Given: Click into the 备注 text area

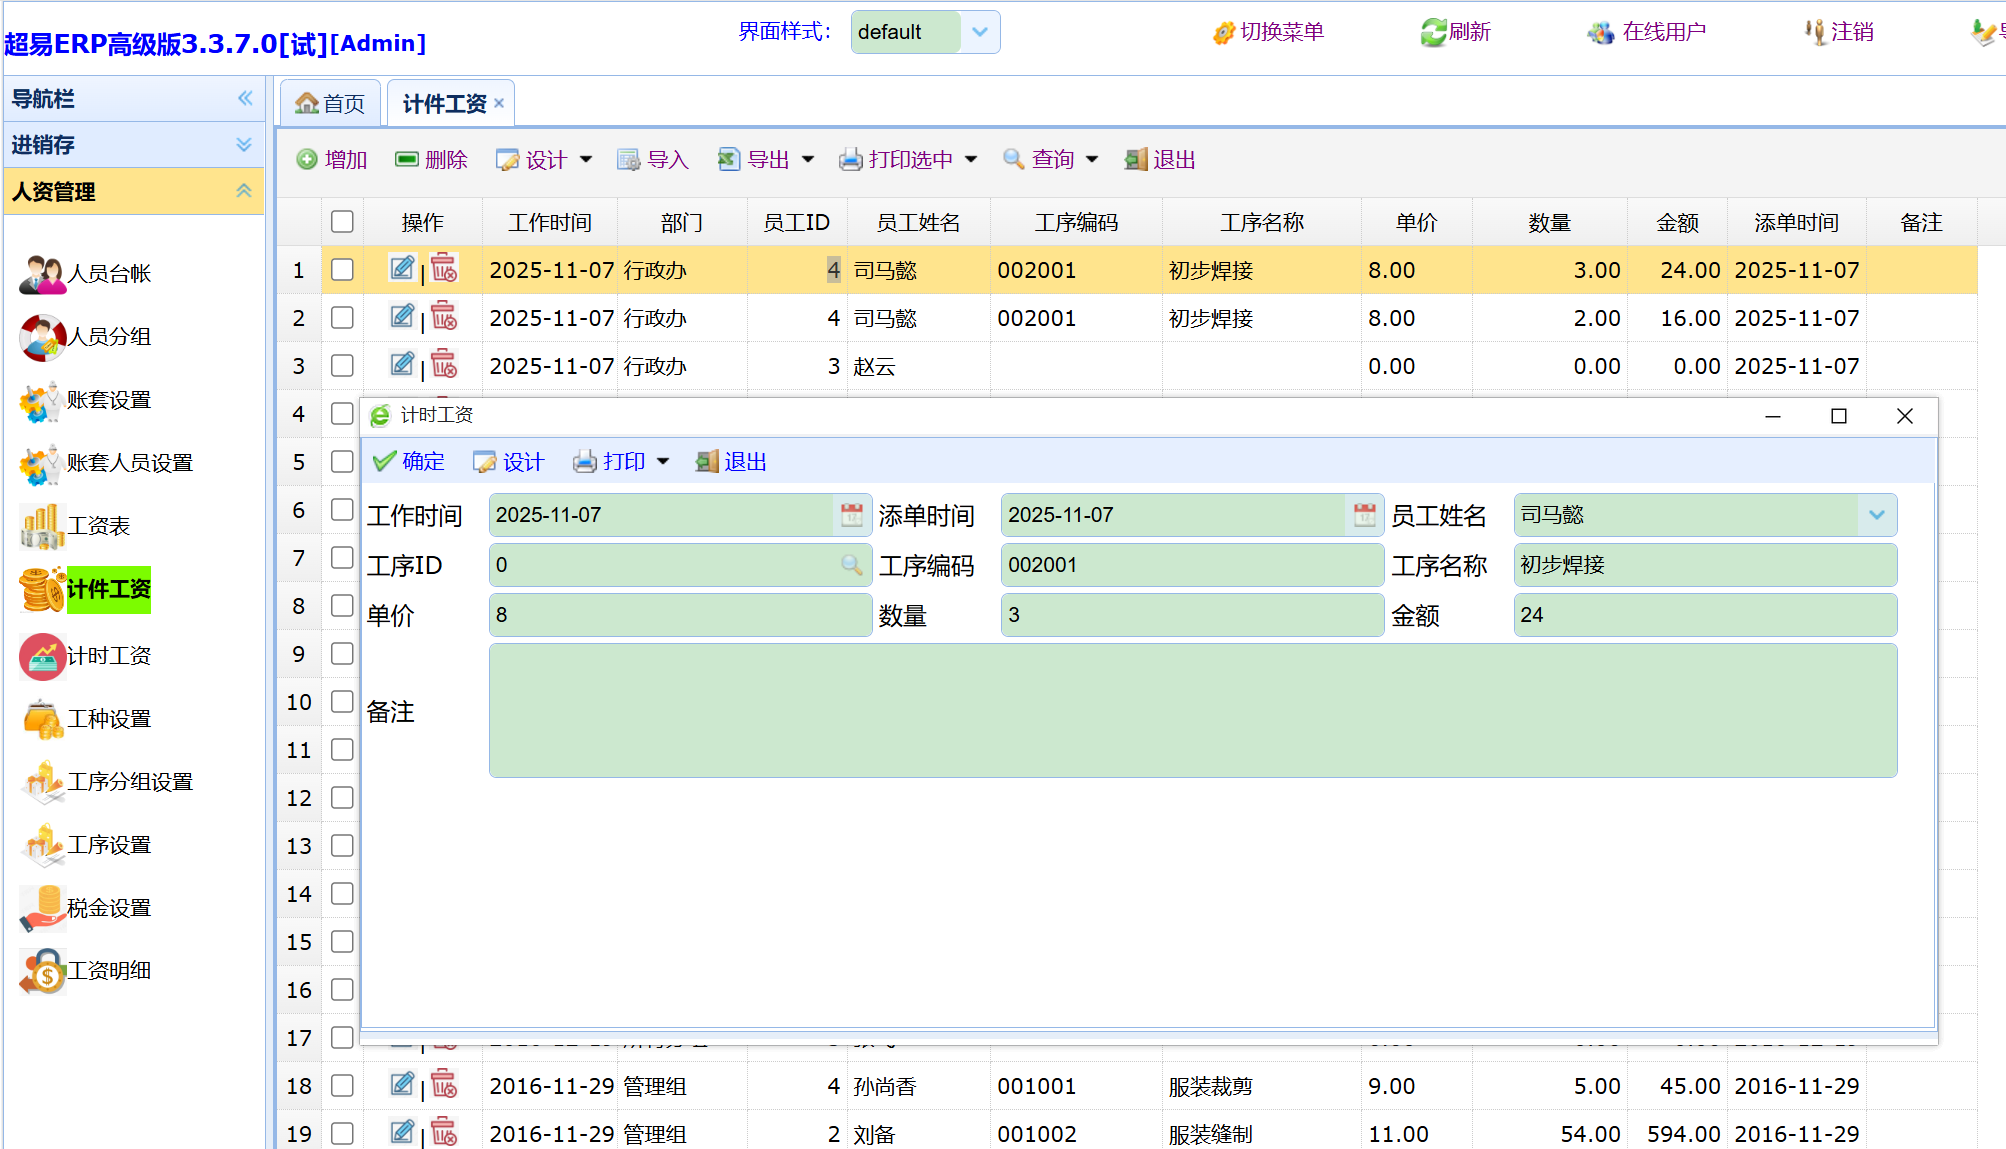Looking at the screenshot, I should click(1192, 711).
